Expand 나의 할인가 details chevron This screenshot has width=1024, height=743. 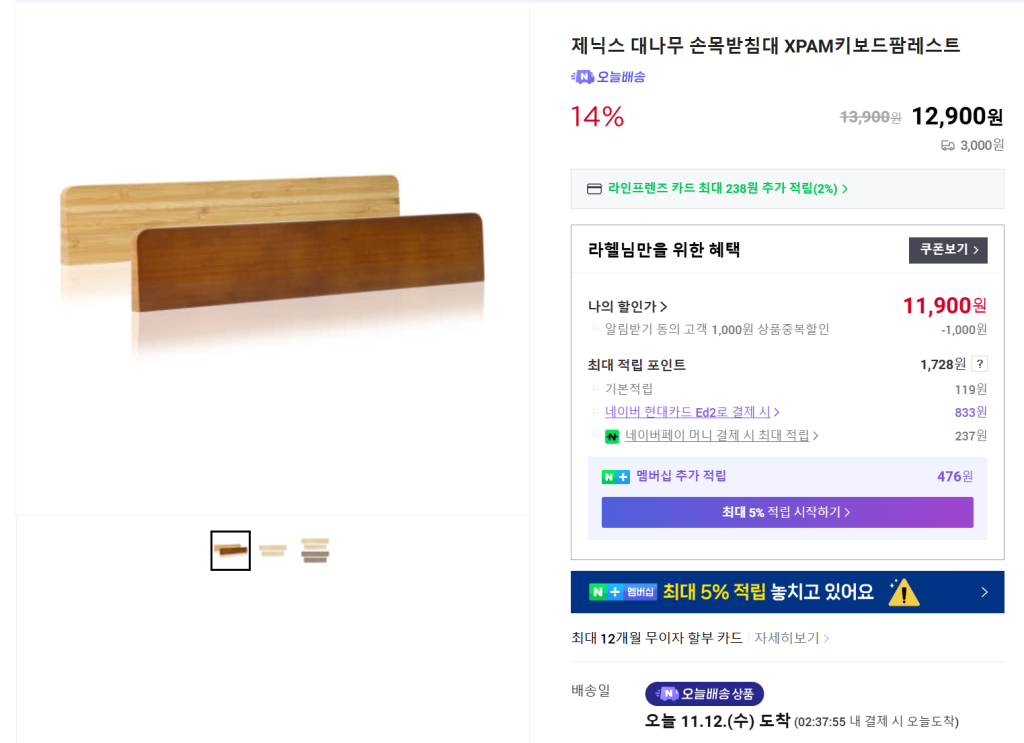[x=664, y=307]
